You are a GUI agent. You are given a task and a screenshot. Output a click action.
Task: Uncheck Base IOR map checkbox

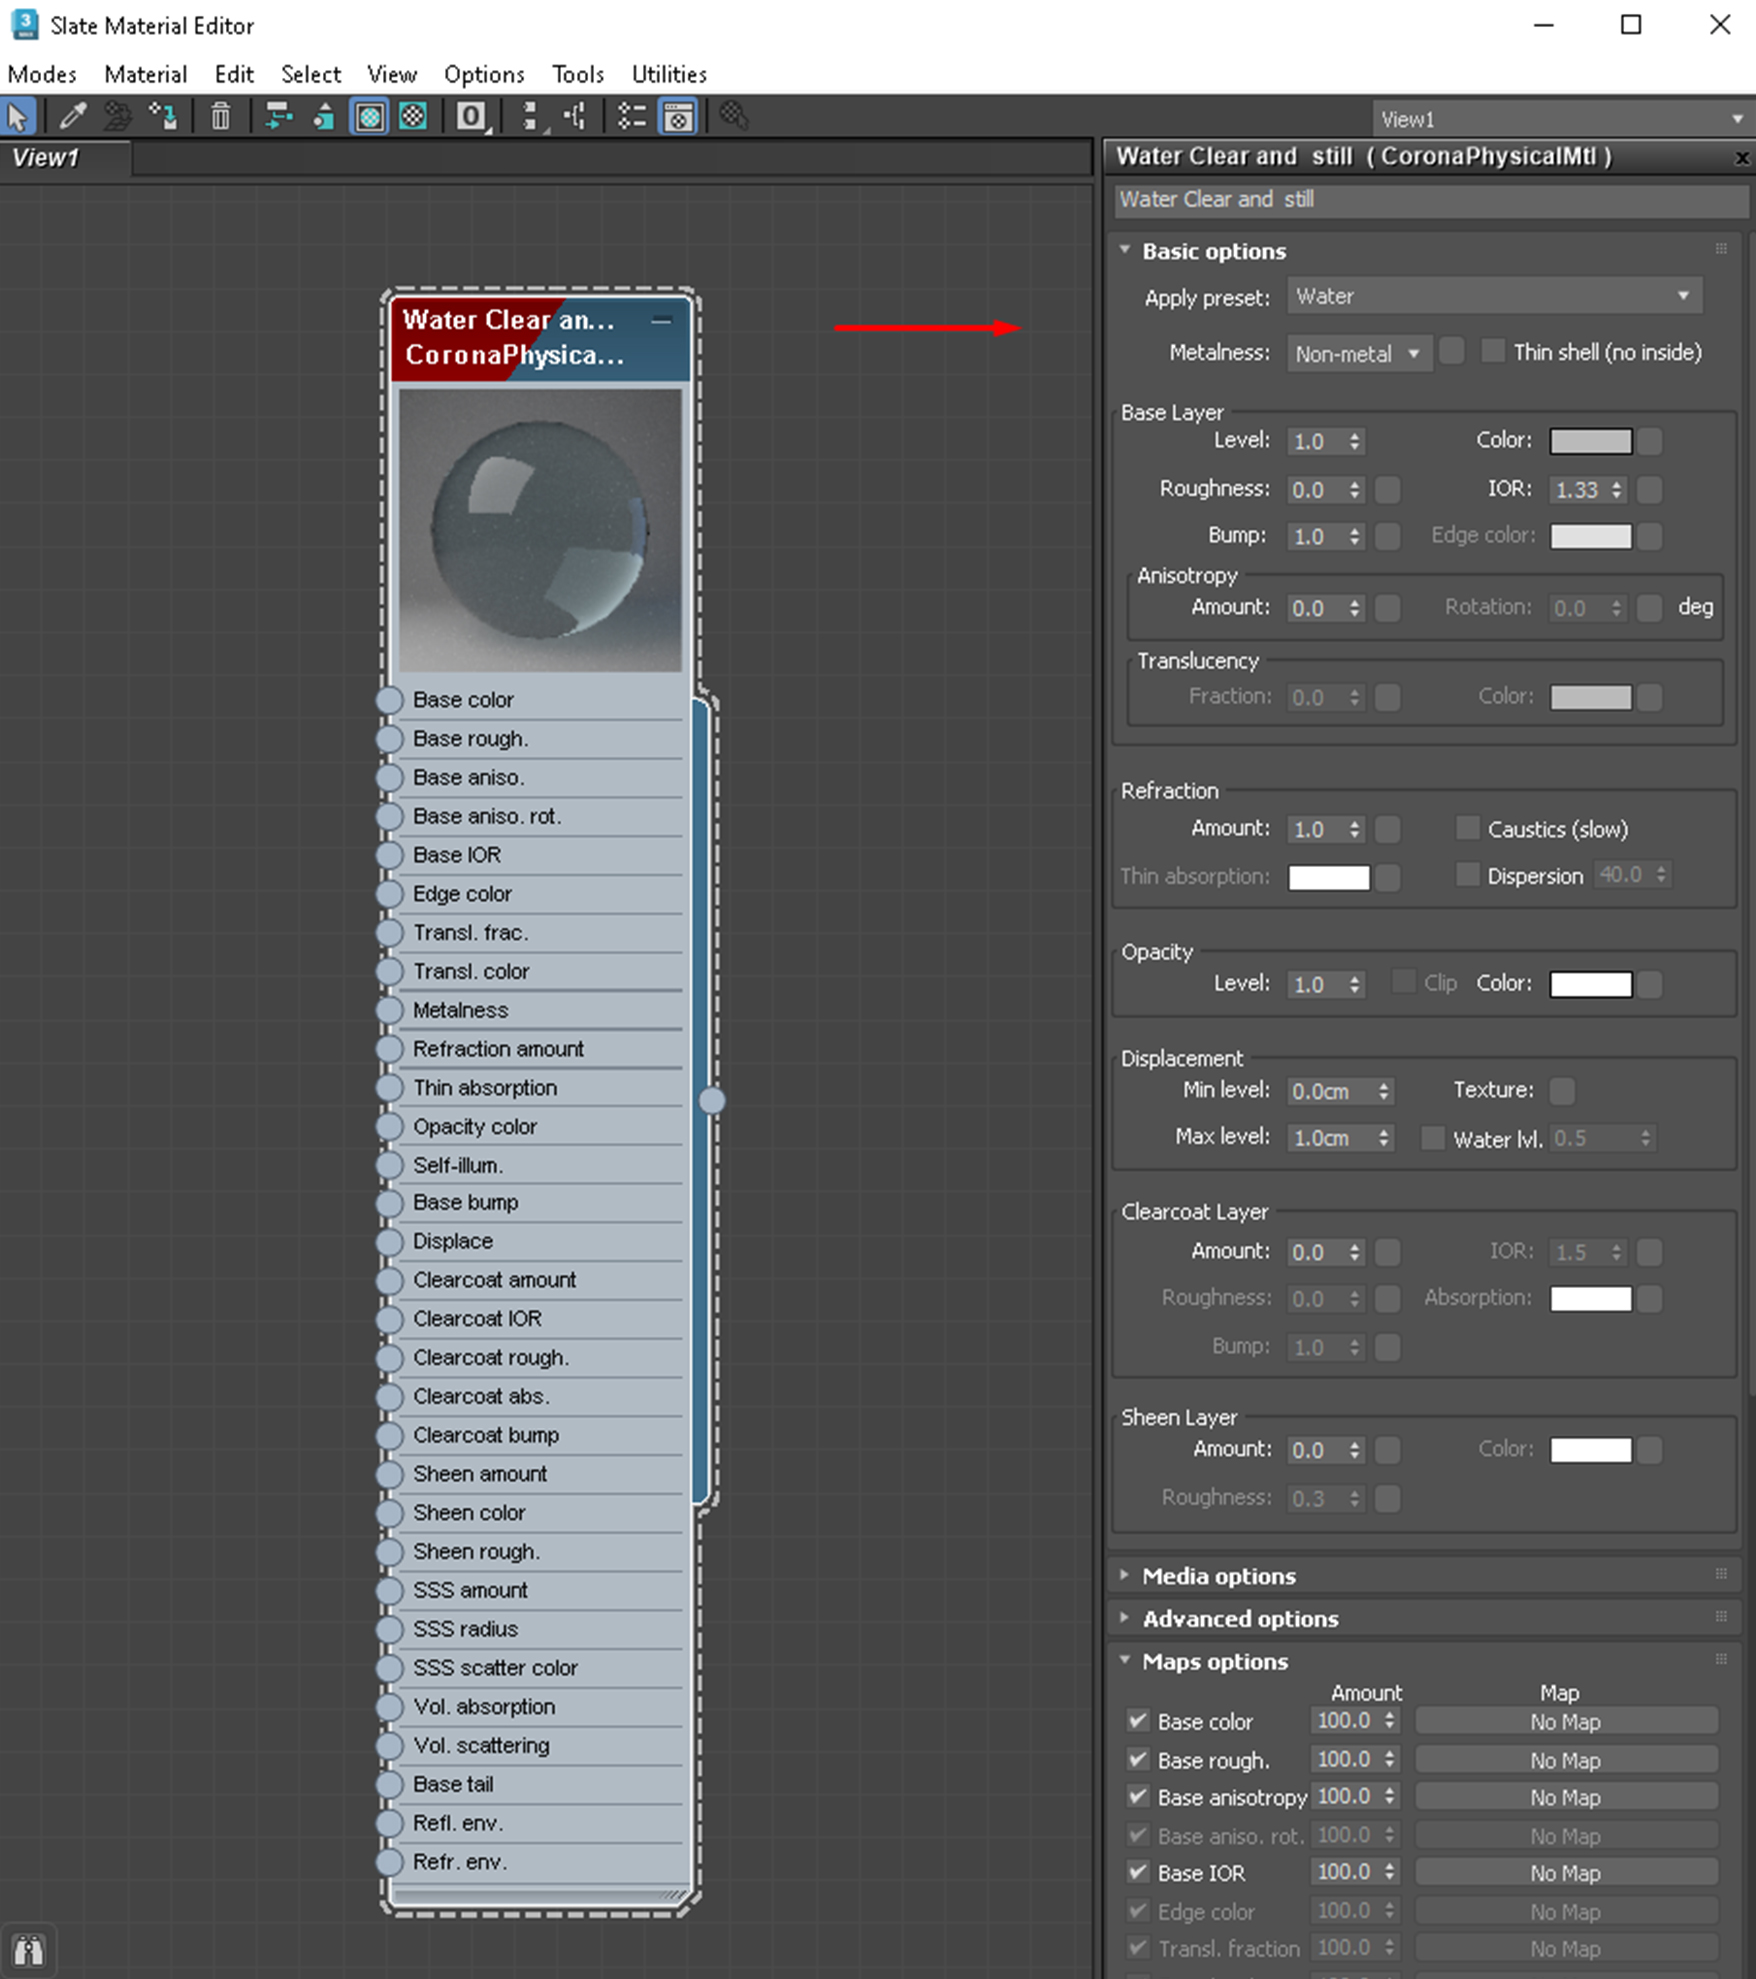pos(1137,1872)
